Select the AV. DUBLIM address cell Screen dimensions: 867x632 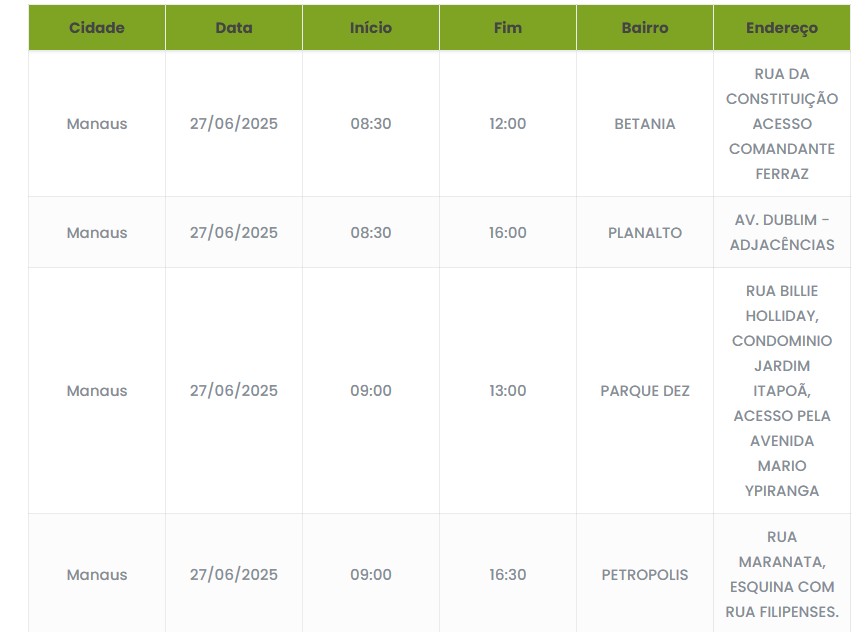[x=782, y=232]
